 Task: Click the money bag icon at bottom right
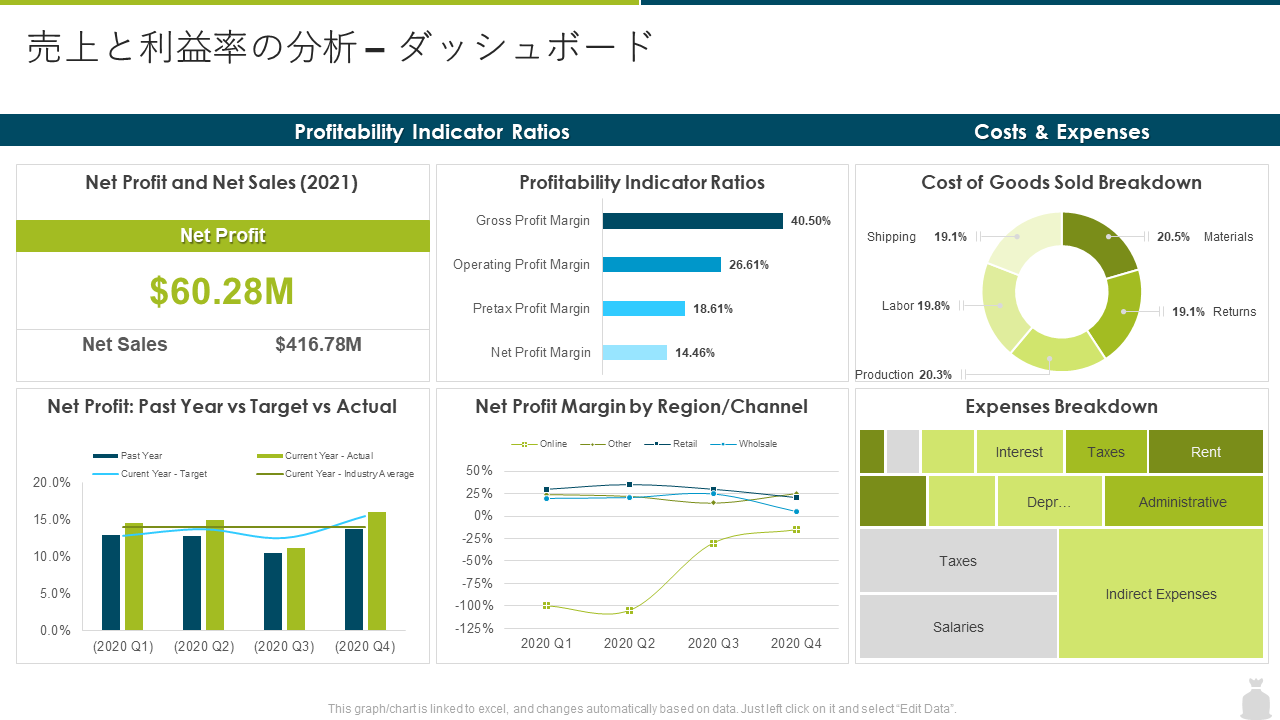pos(1255,699)
